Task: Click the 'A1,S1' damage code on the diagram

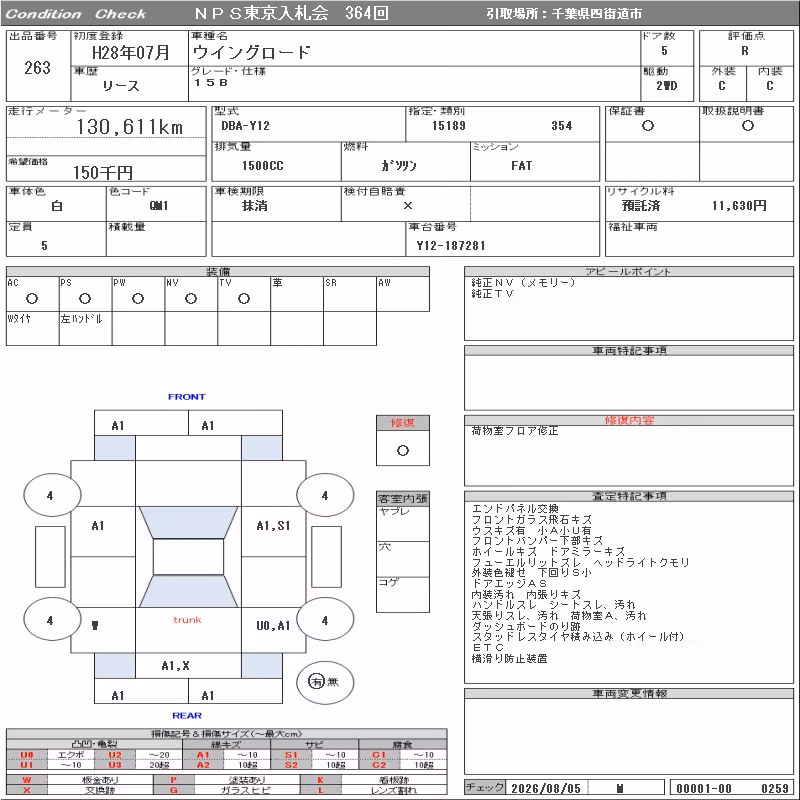Action: 273,526
